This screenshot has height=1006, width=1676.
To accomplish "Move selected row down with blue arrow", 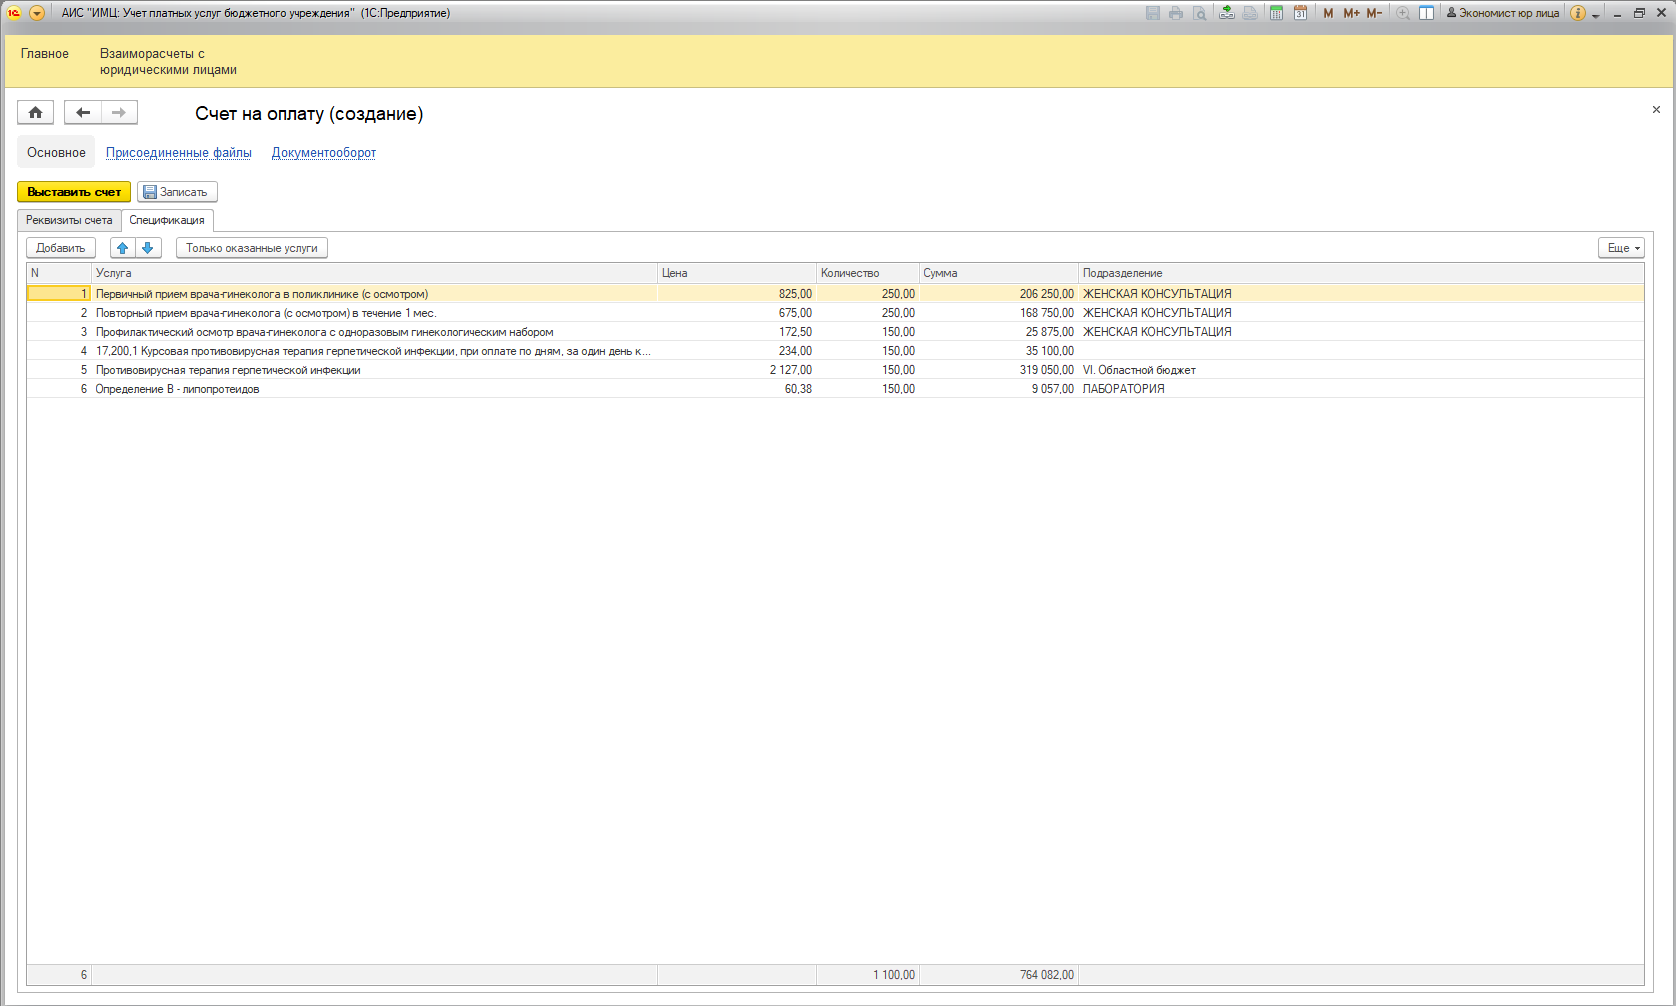I will pyautogui.click(x=148, y=248).
